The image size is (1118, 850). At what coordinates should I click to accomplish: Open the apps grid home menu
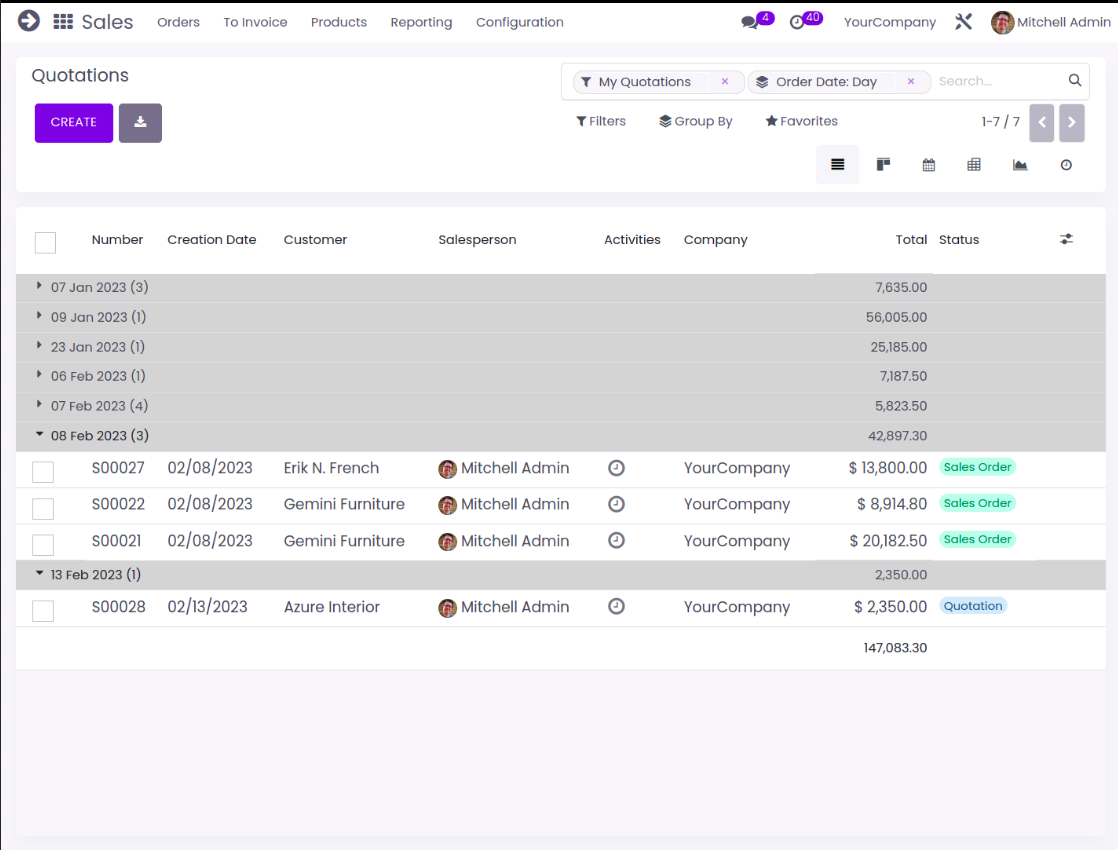(x=63, y=22)
